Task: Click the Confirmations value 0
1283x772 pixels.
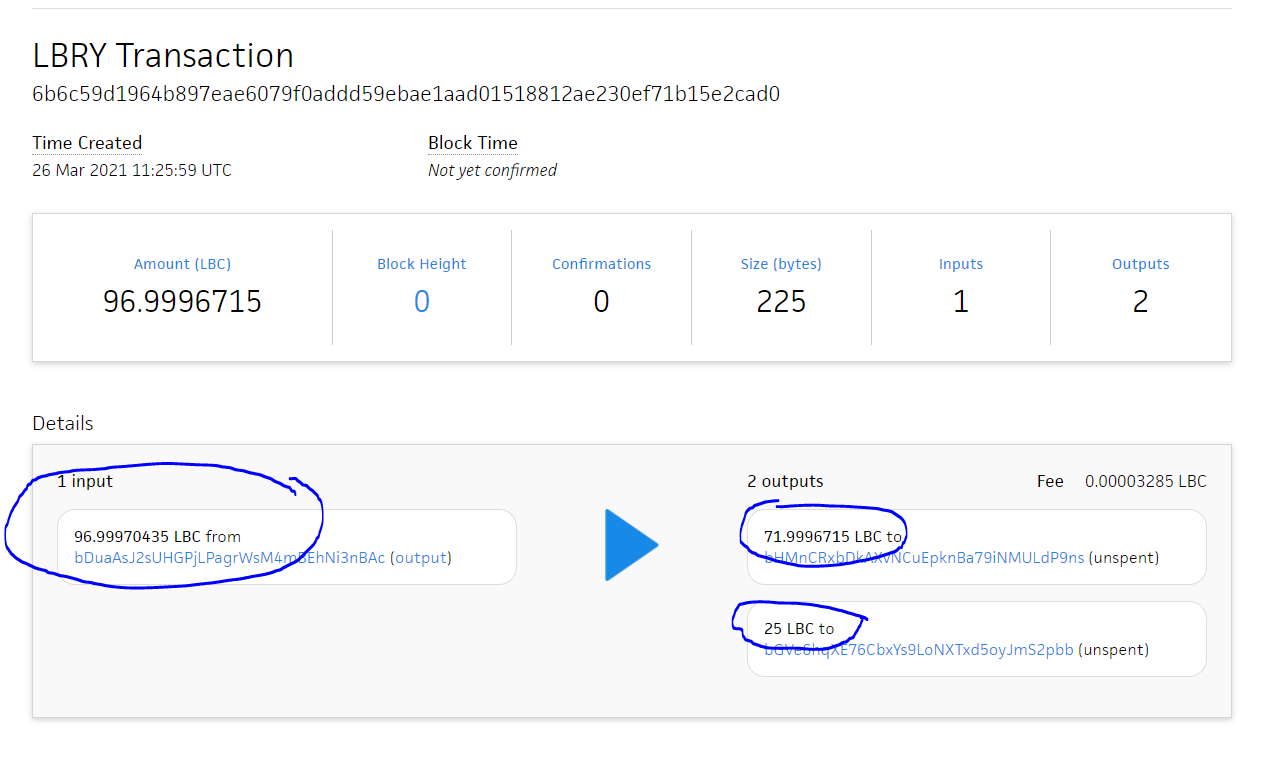Action: (601, 301)
